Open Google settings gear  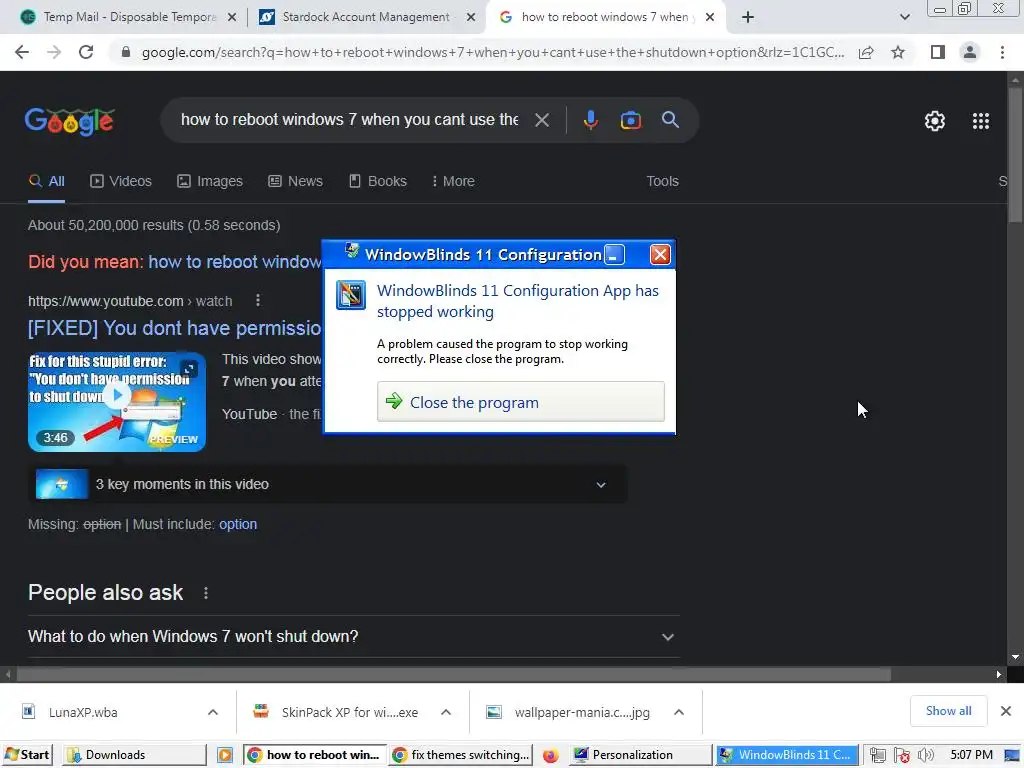pos(935,121)
